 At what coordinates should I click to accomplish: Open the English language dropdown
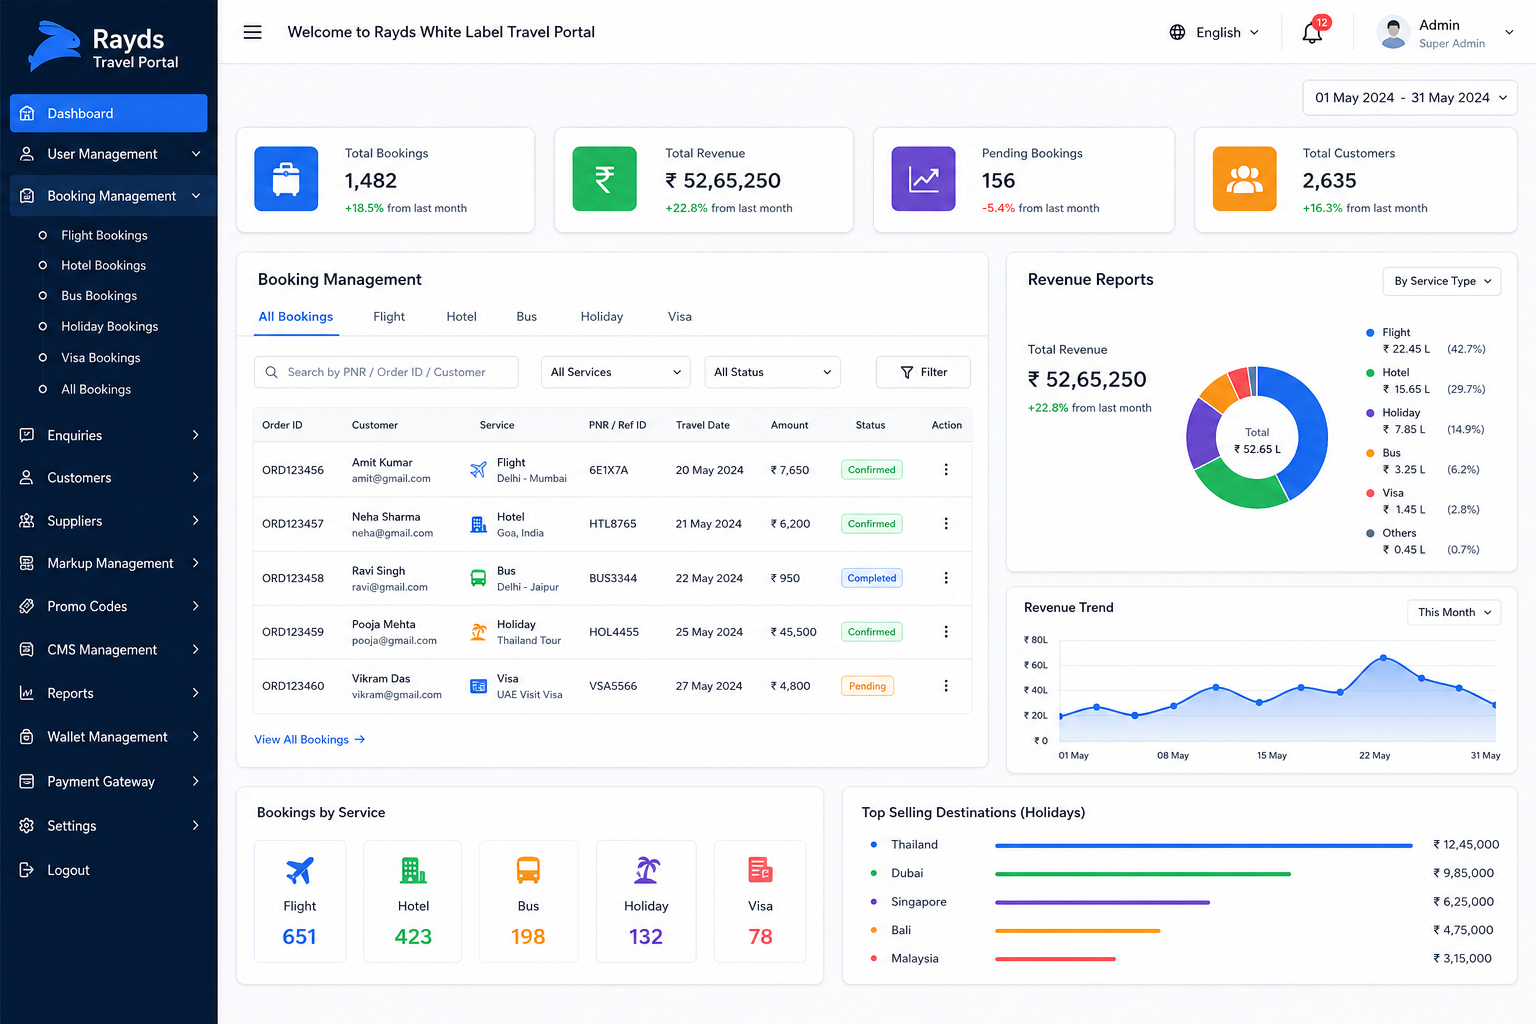[x=1214, y=32]
